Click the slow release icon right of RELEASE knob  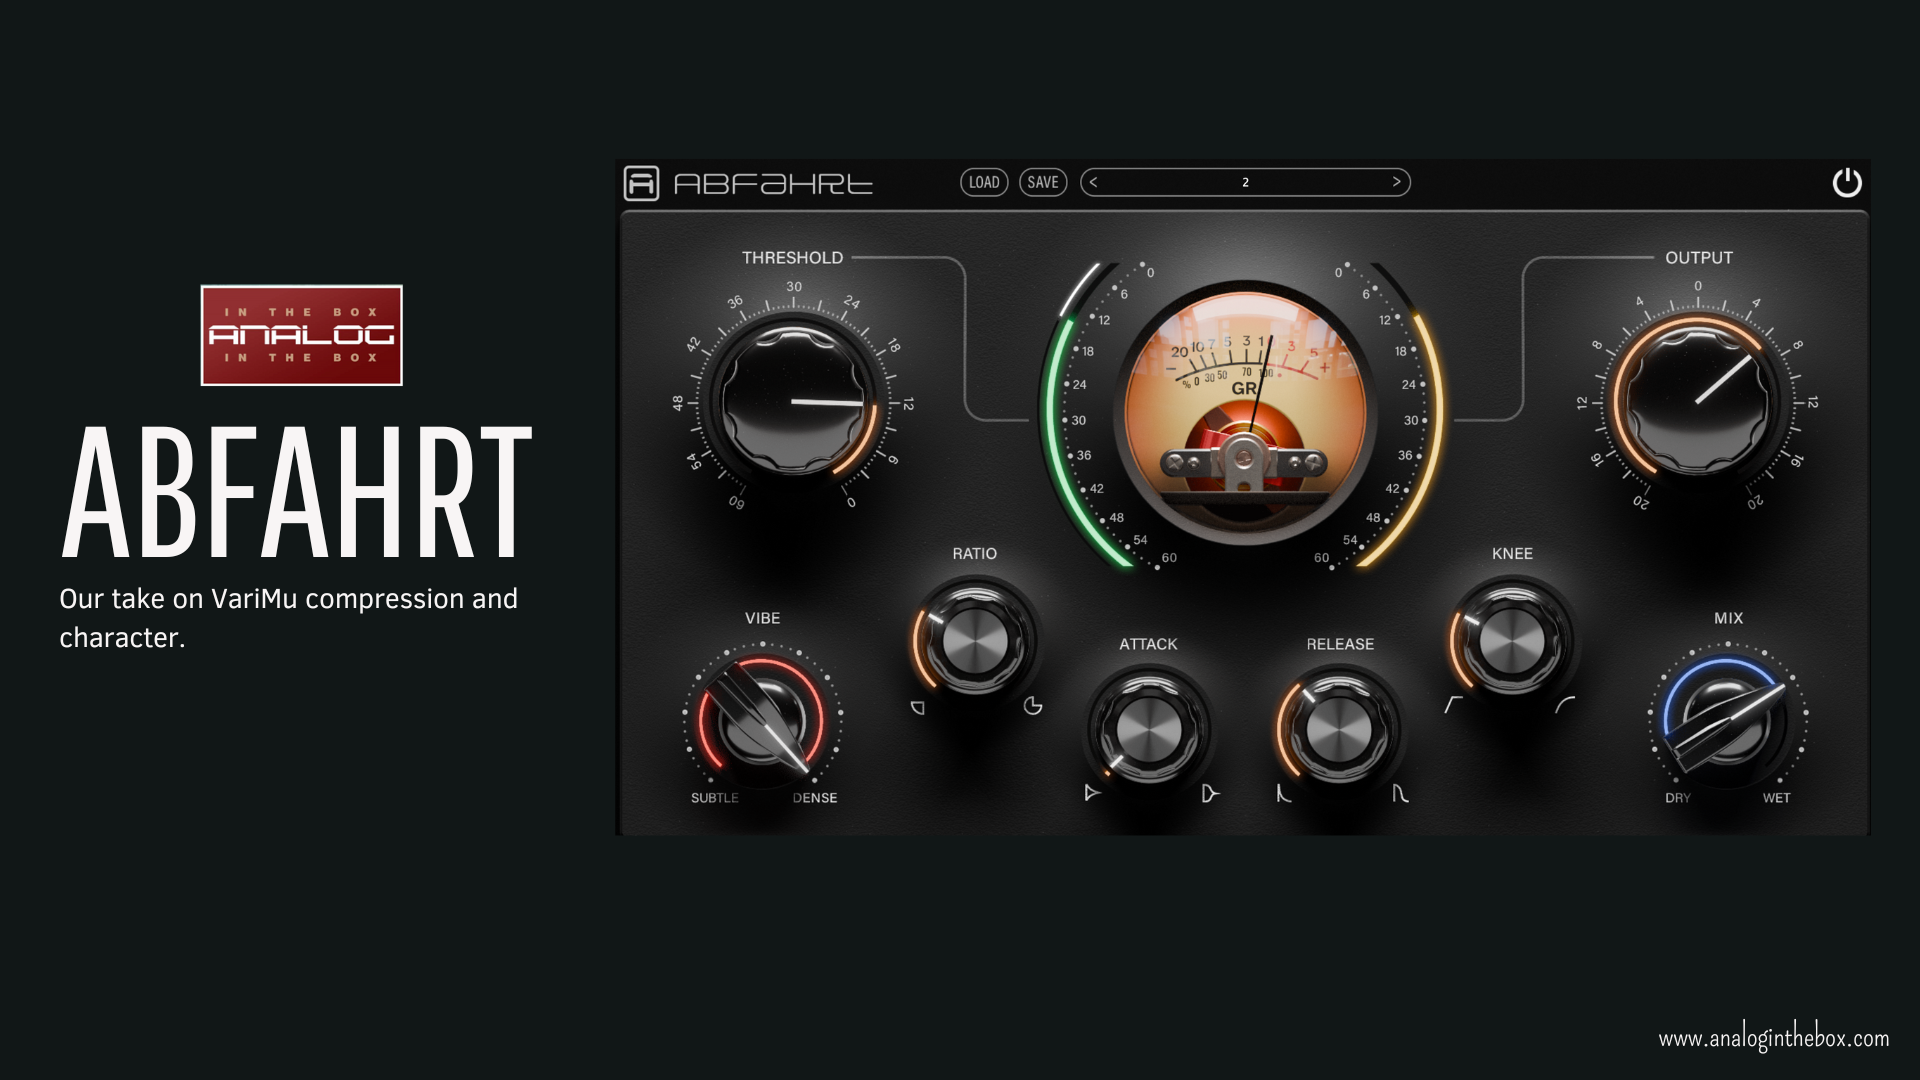click(x=1400, y=794)
